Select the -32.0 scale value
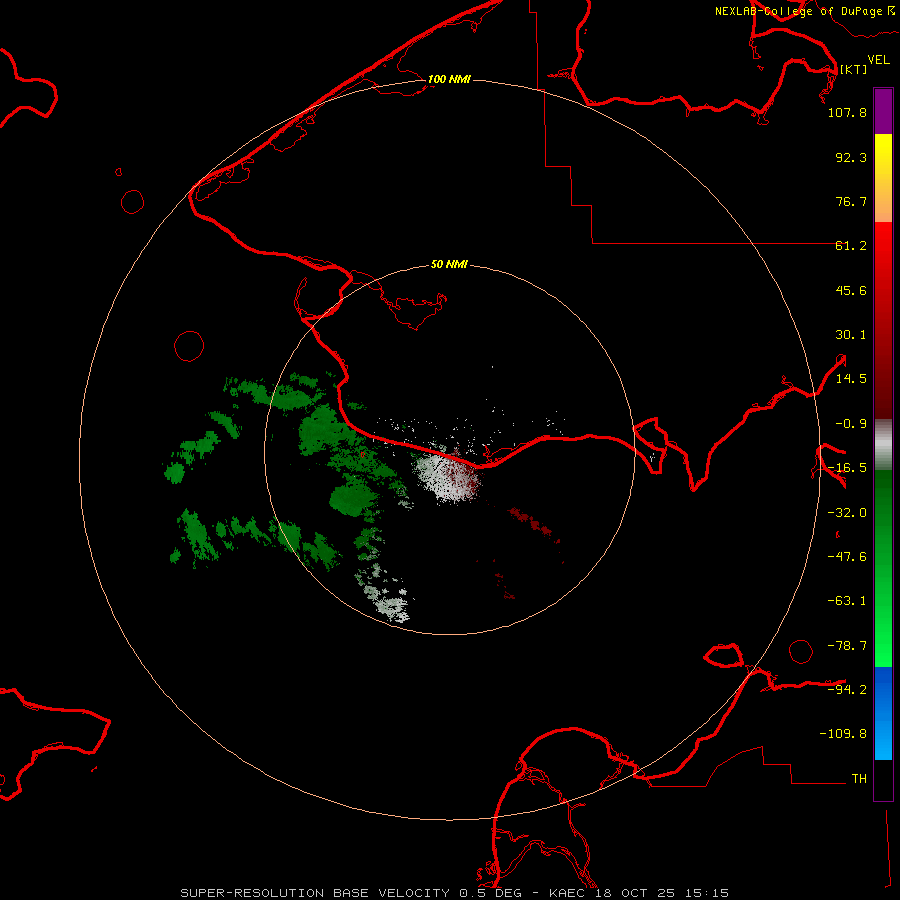Image resolution: width=900 pixels, height=900 pixels. tap(847, 513)
